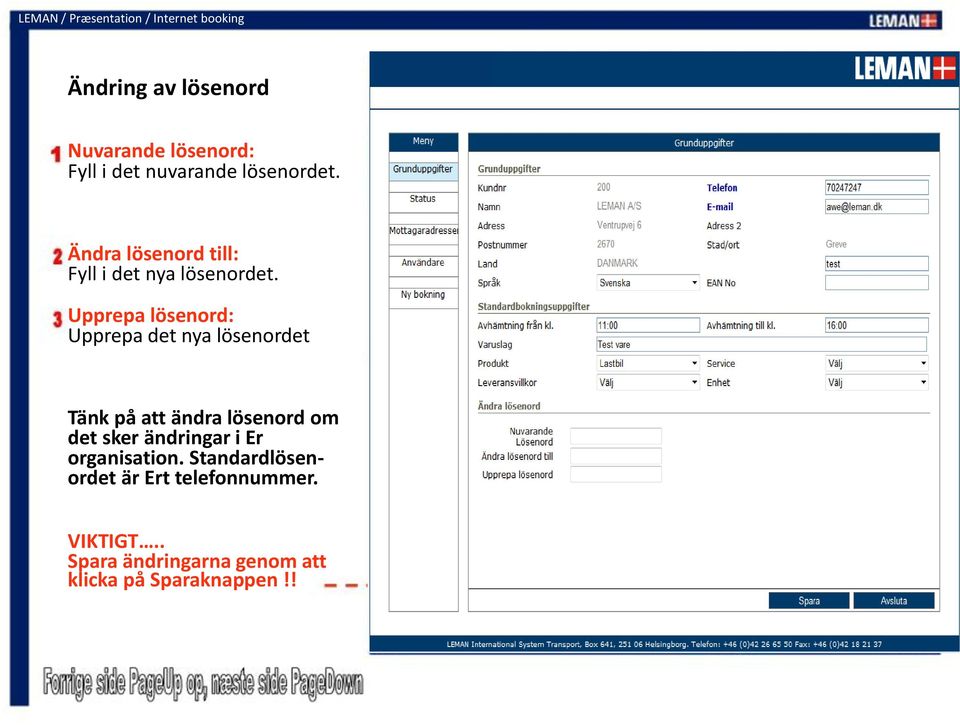Click the LEMAN / Præsentation / Internet booking breadcrumb
This screenshot has width=960, height=725.
[131, 18]
